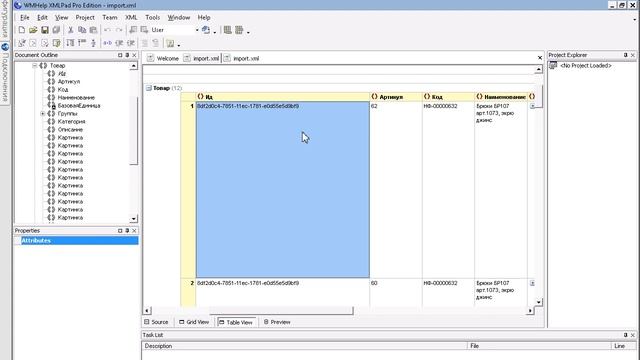
Task: Switch to Source view
Action: pos(156,322)
